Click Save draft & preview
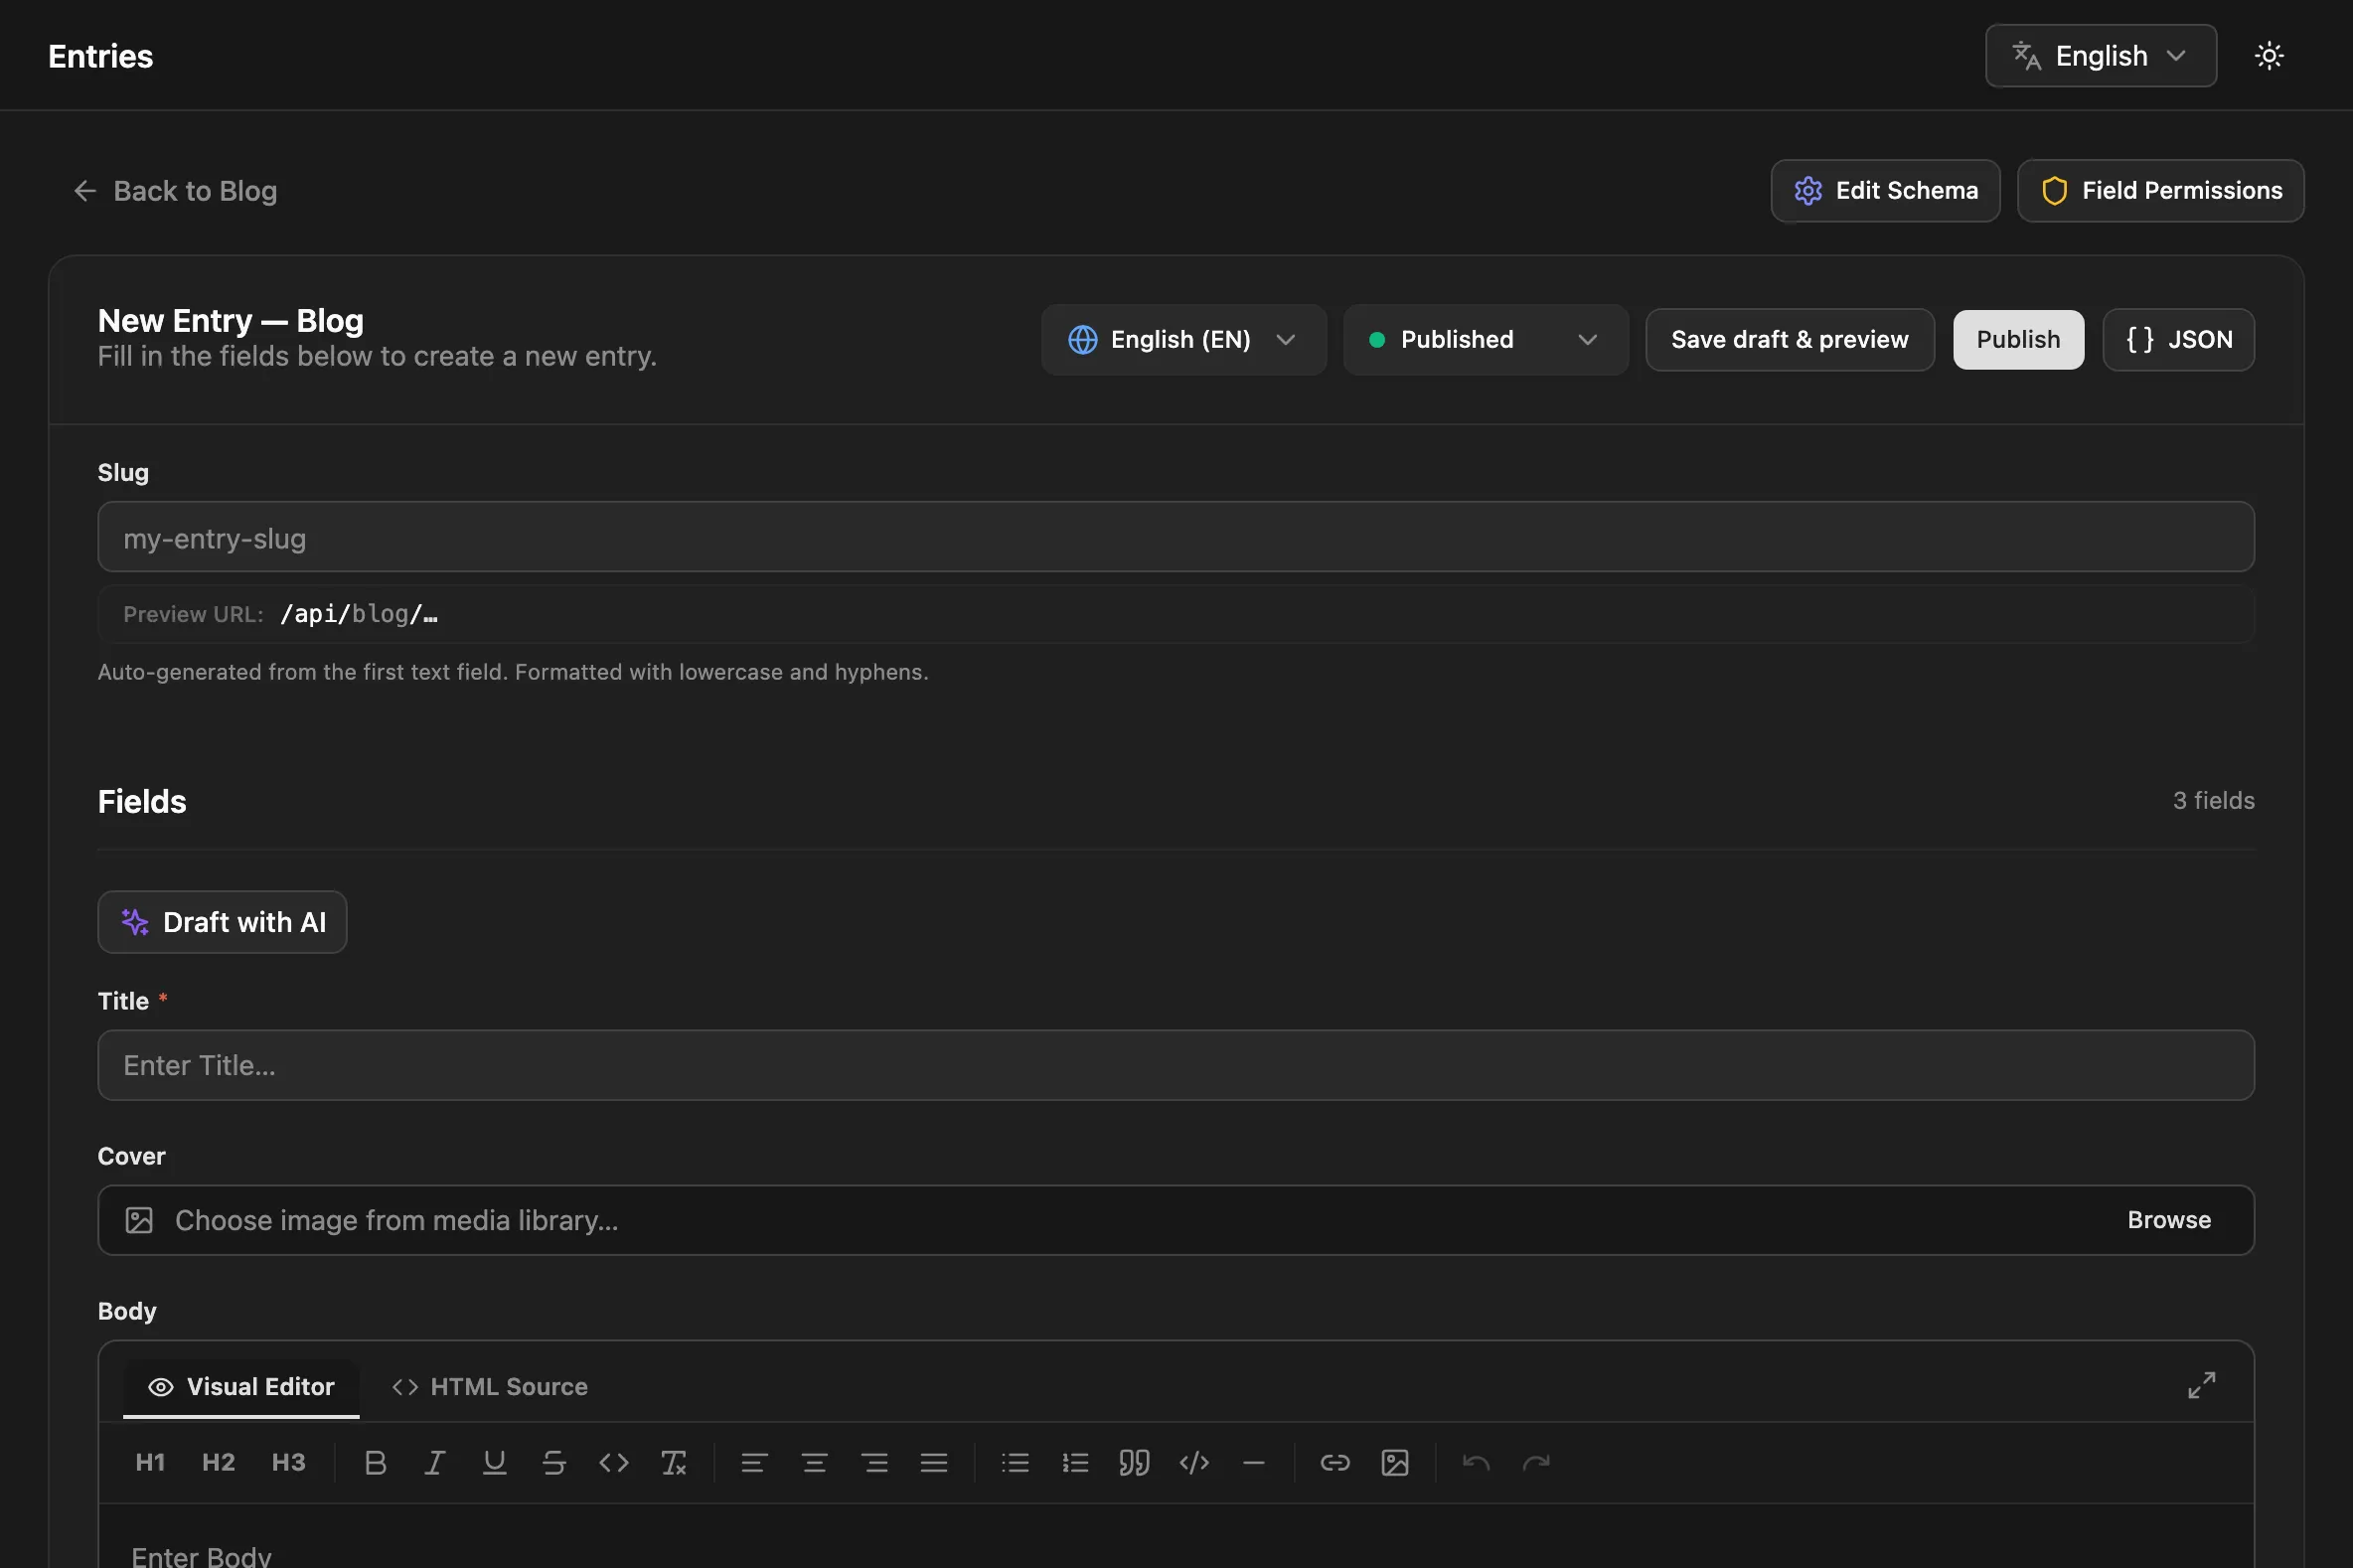The image size is (2353, 1568). pos(1790,340)
